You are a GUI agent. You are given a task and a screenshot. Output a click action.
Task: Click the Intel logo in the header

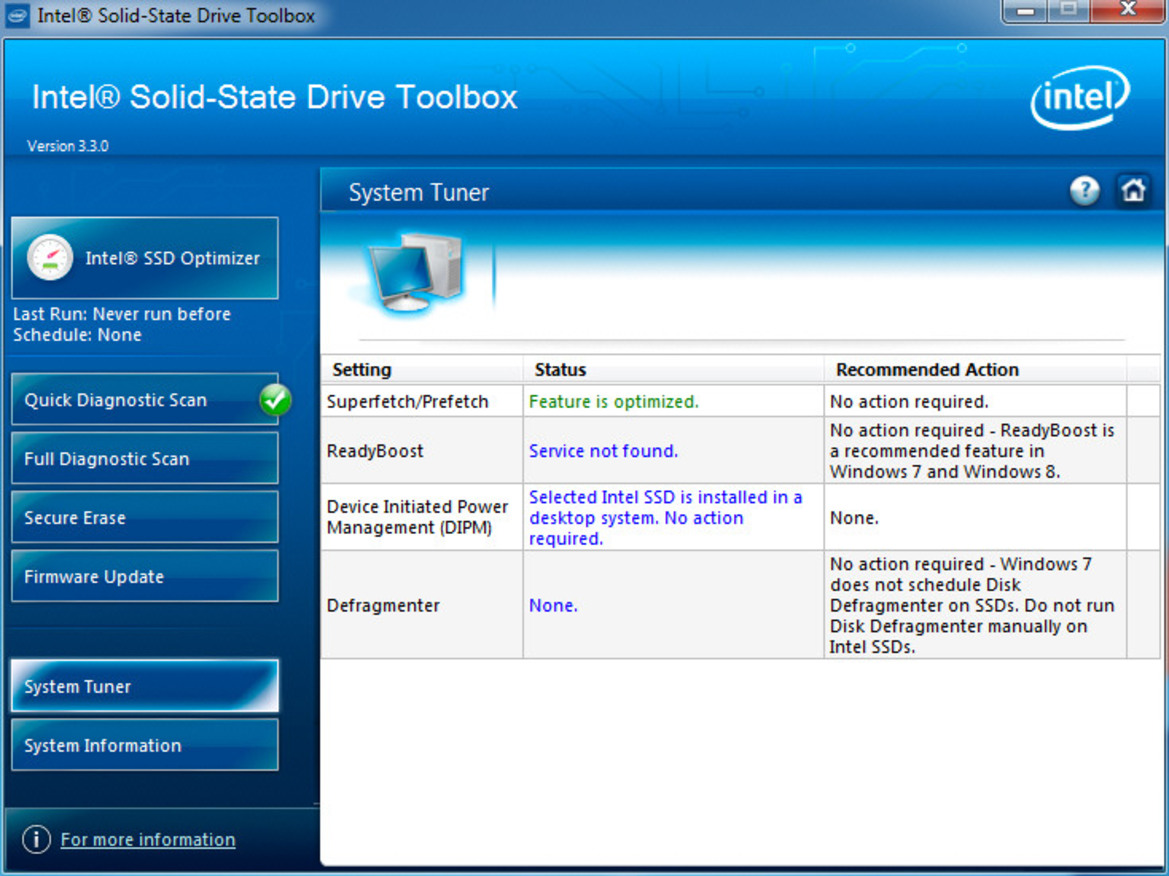coord(1080,98)
